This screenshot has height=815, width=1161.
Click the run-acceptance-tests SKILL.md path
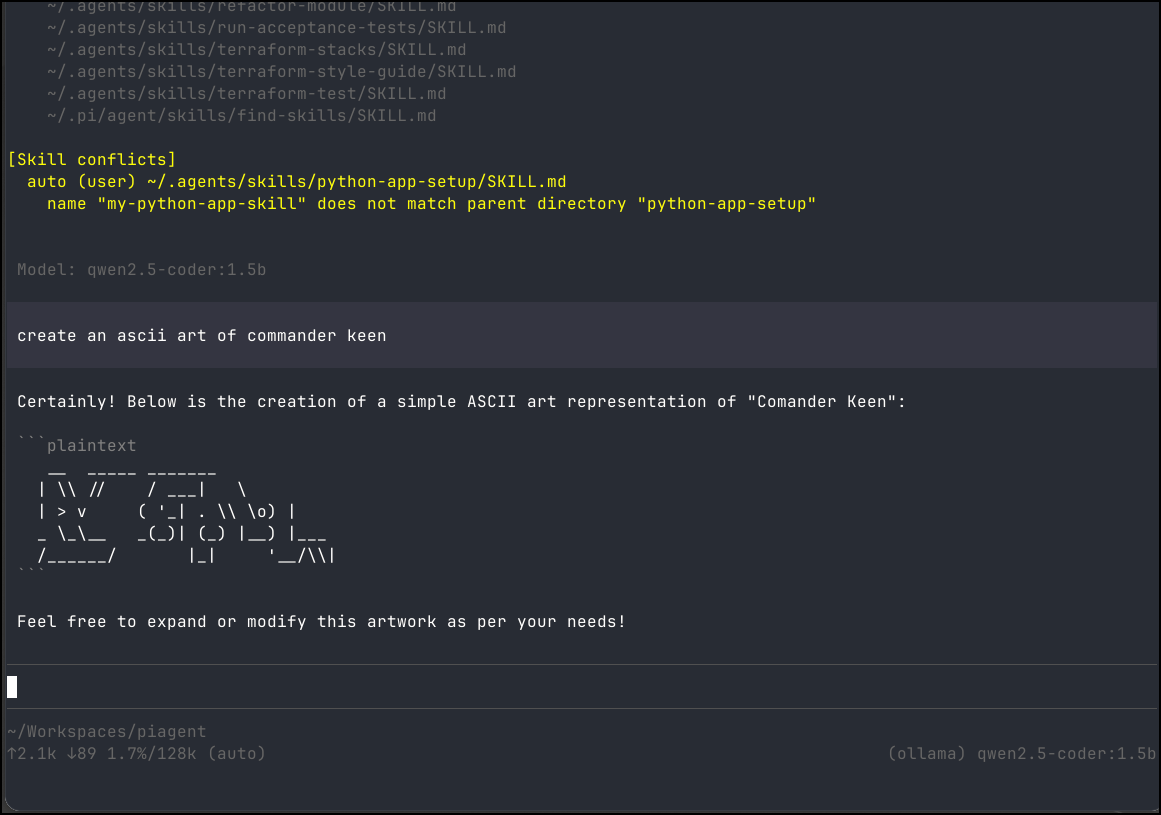click(x=276, y=28)
